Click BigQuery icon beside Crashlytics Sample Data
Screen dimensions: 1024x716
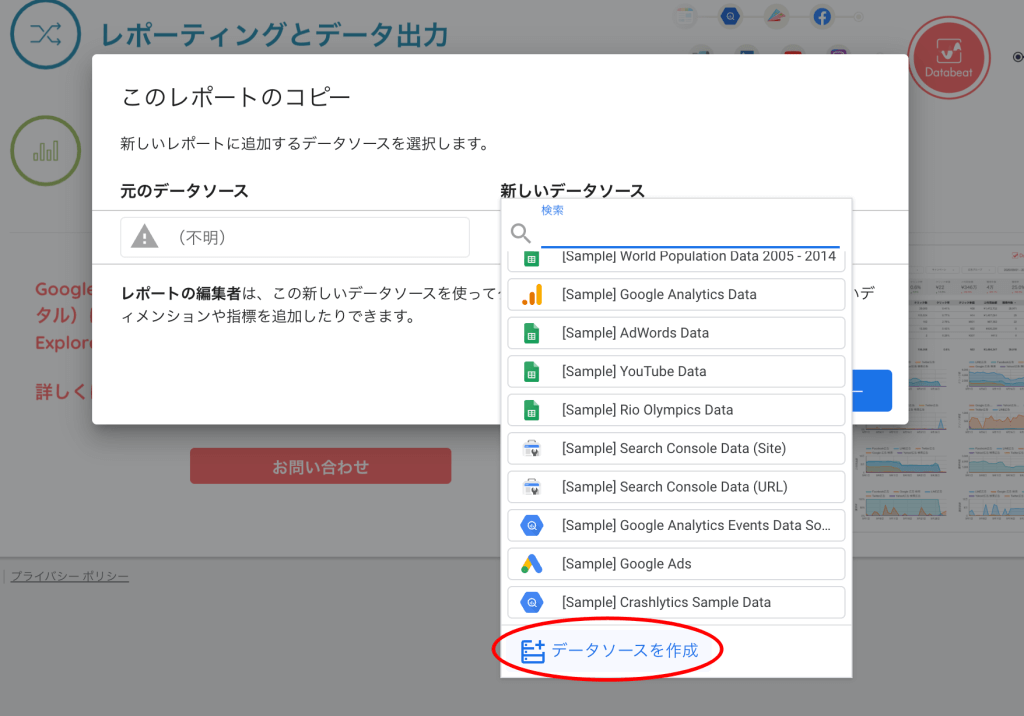tap(532, 603)
